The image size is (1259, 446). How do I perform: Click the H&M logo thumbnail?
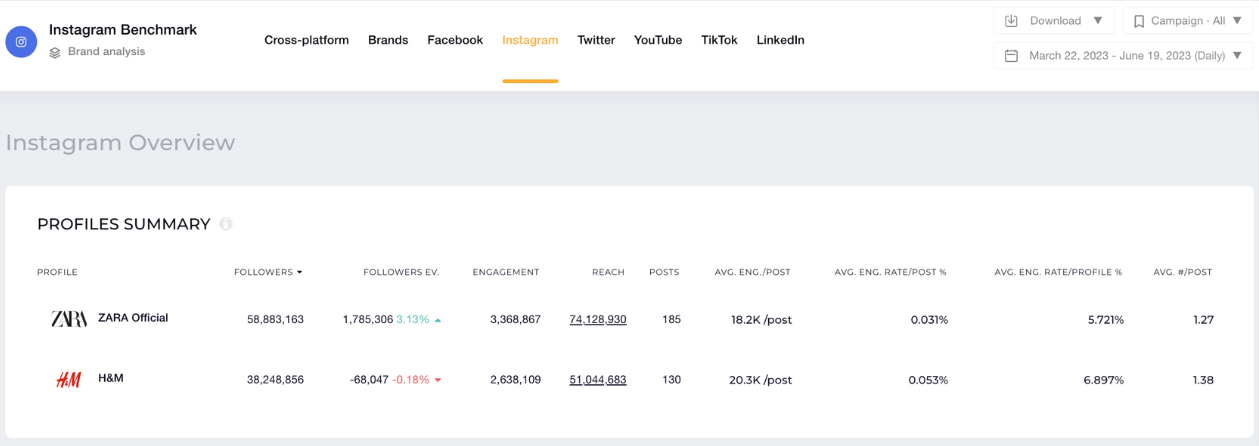(69, 379)
